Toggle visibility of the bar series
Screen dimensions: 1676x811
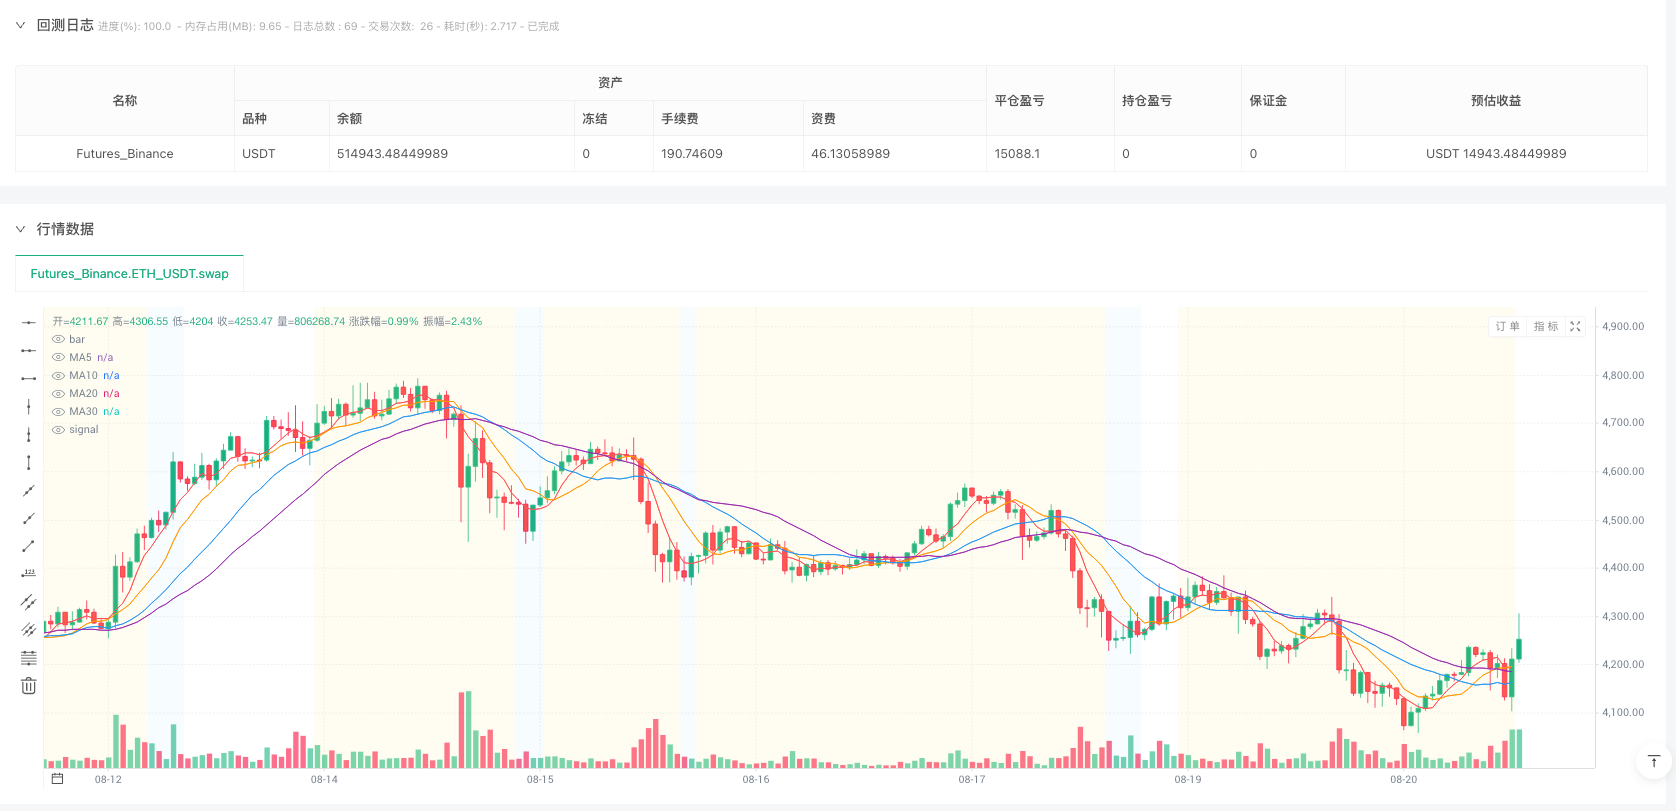pos(58,339)
